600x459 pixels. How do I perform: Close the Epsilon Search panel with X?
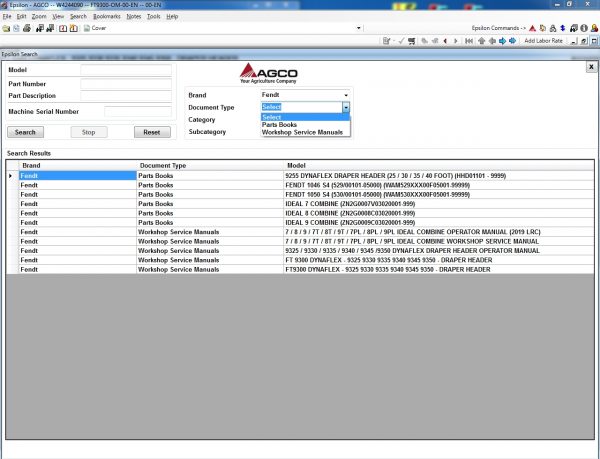point(591,67)
